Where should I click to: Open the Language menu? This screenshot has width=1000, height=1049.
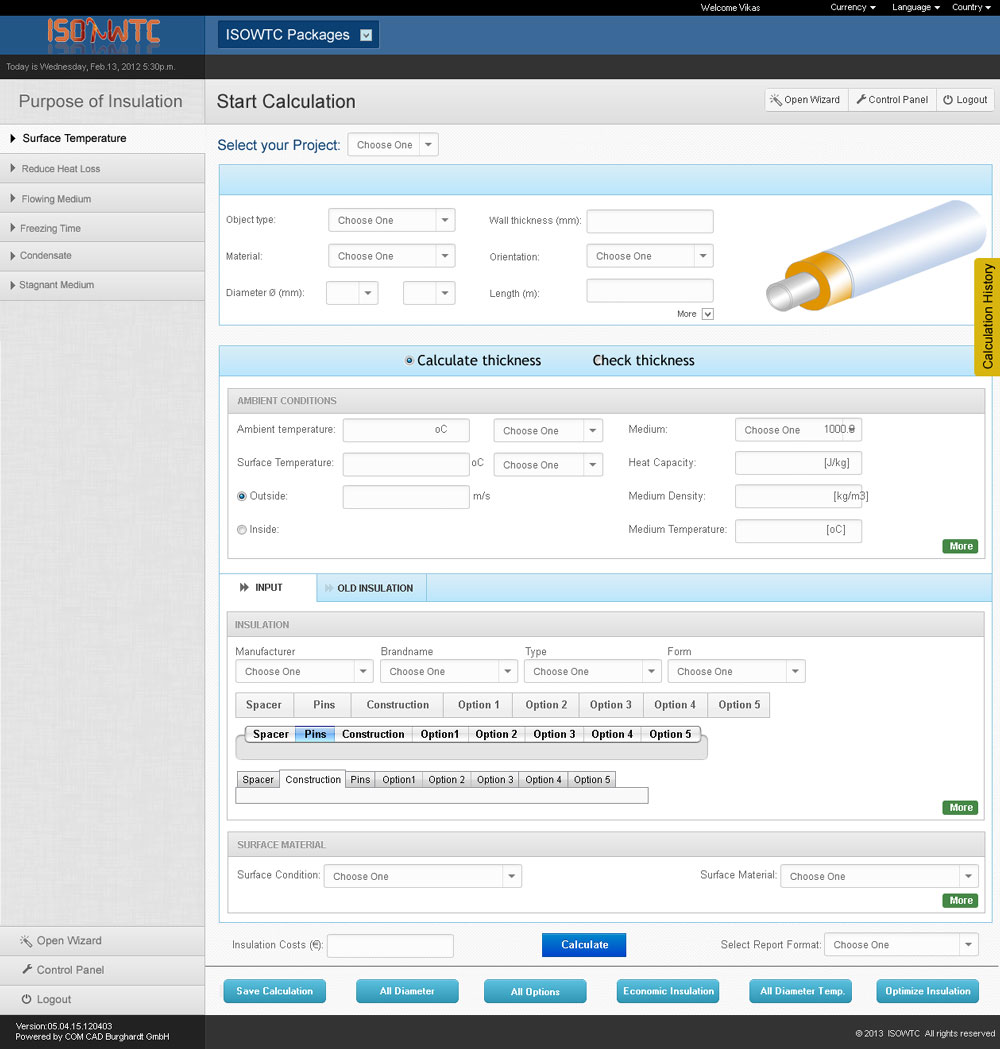point(916,7)
